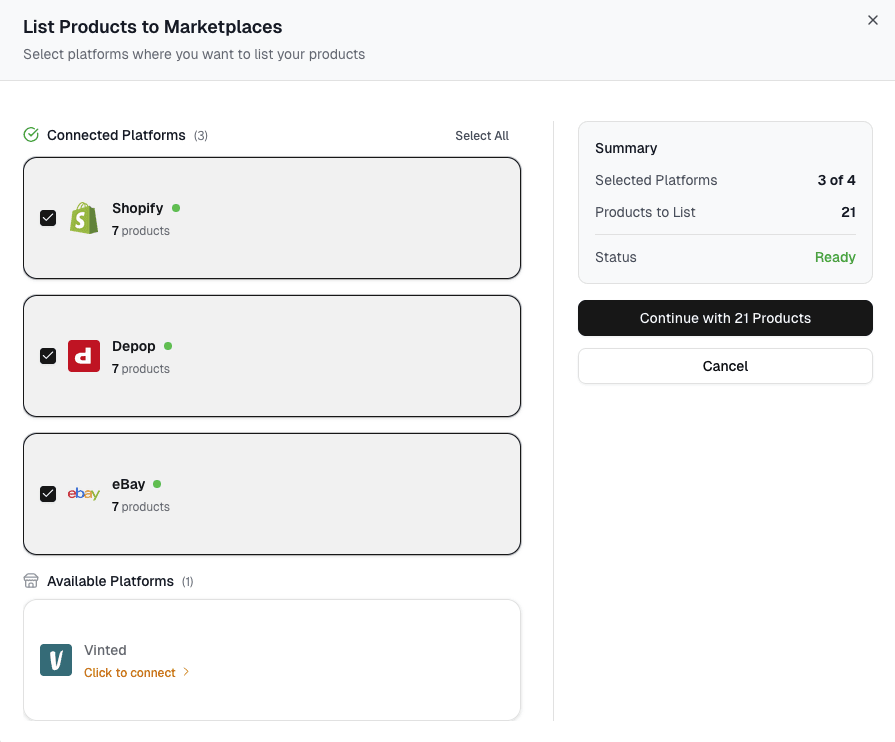Click the Cancel button

(725, 366)
